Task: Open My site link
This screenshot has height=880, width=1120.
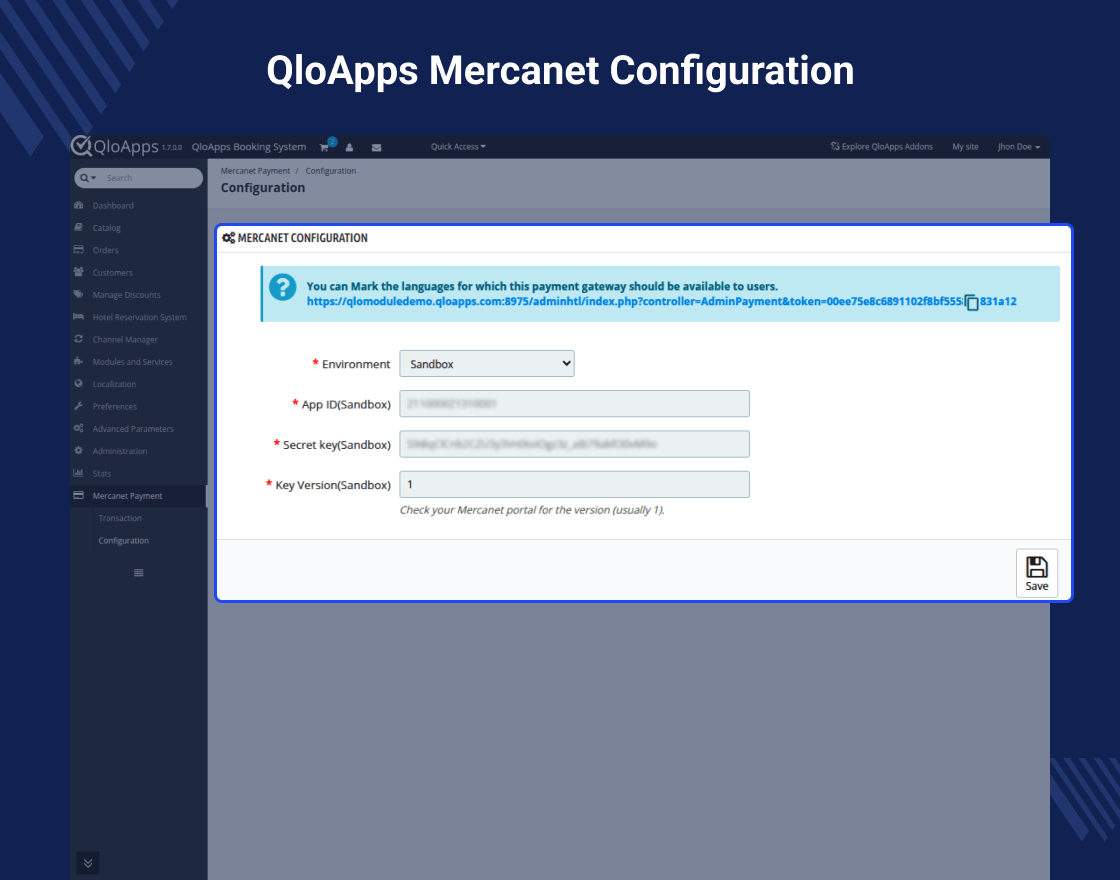Action: point(965,146)
